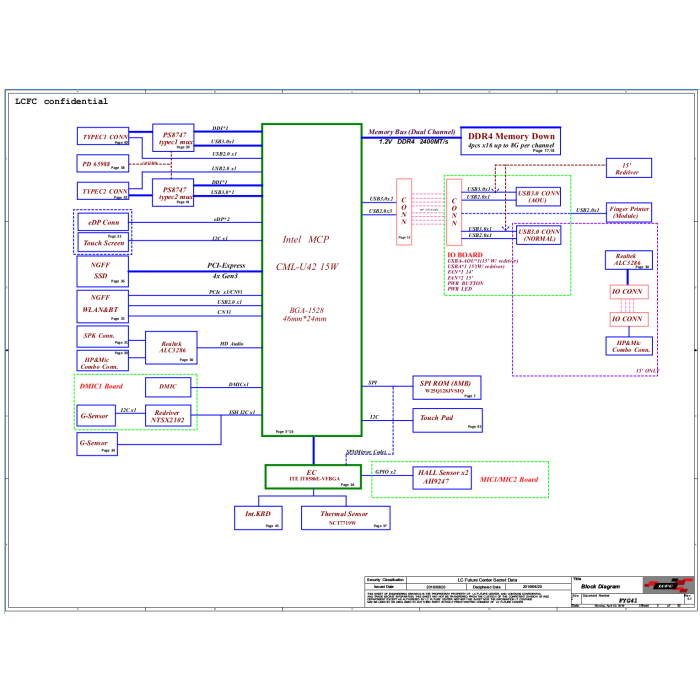Image resolution: width=700 pixels, height=700 pixels.
Task: Click the LCFC logo in the title block
Action: [668, 585]
